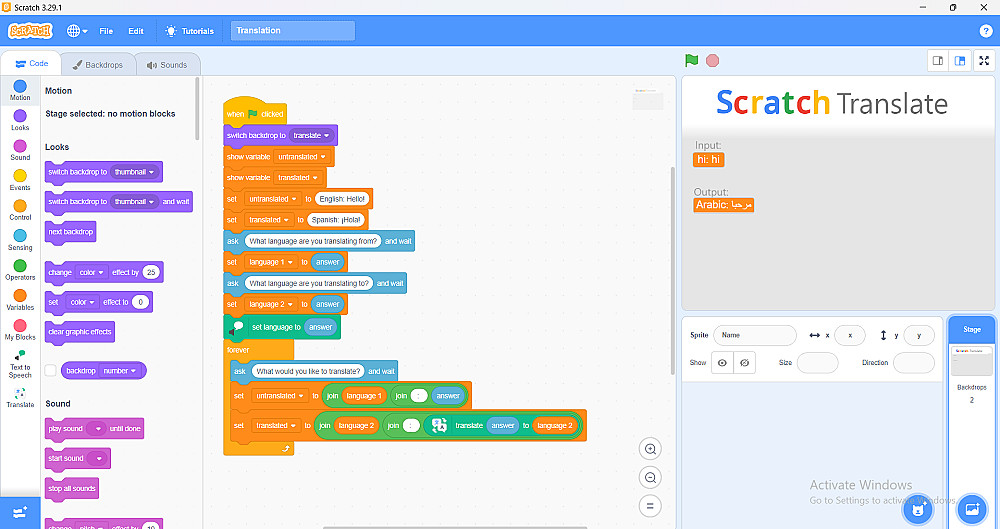The width and height of the screenshot is (1000, 529).
Task: Switch to the Sounds tab
Action: pos(167,64)
